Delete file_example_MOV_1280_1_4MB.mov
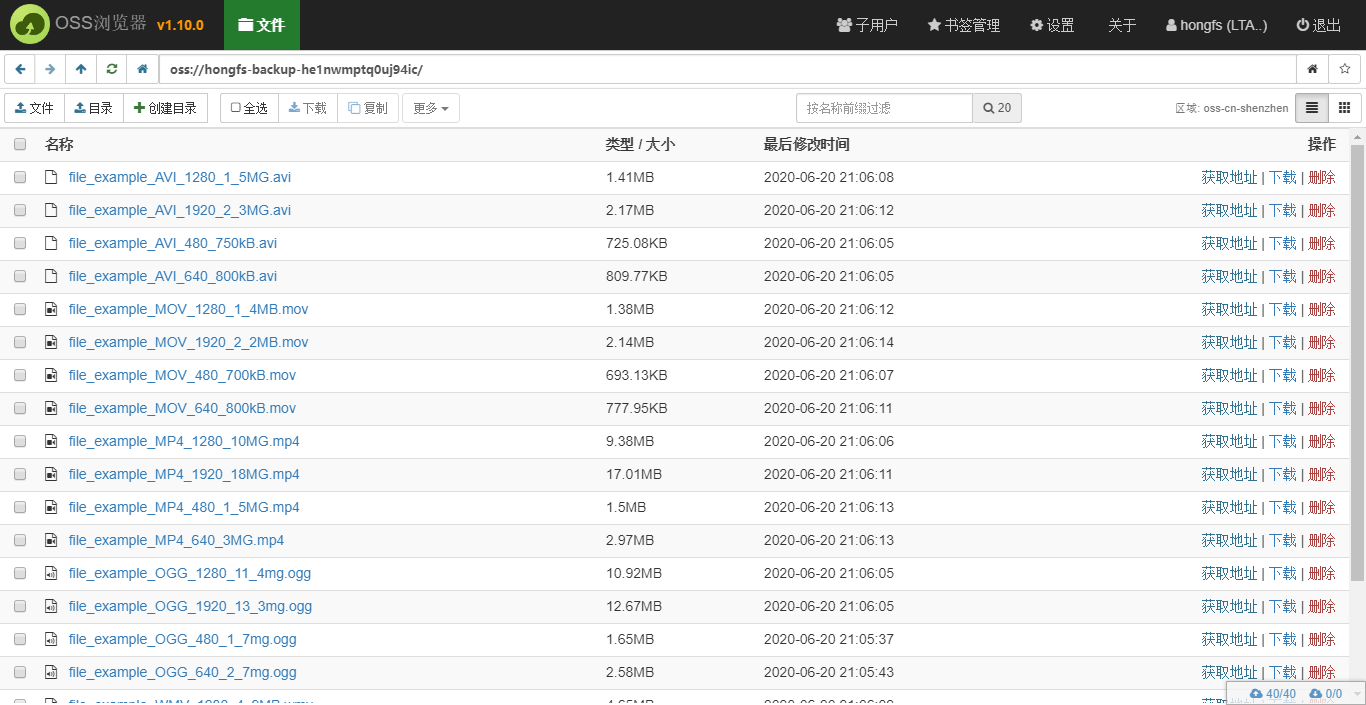 click(1322, 309)
